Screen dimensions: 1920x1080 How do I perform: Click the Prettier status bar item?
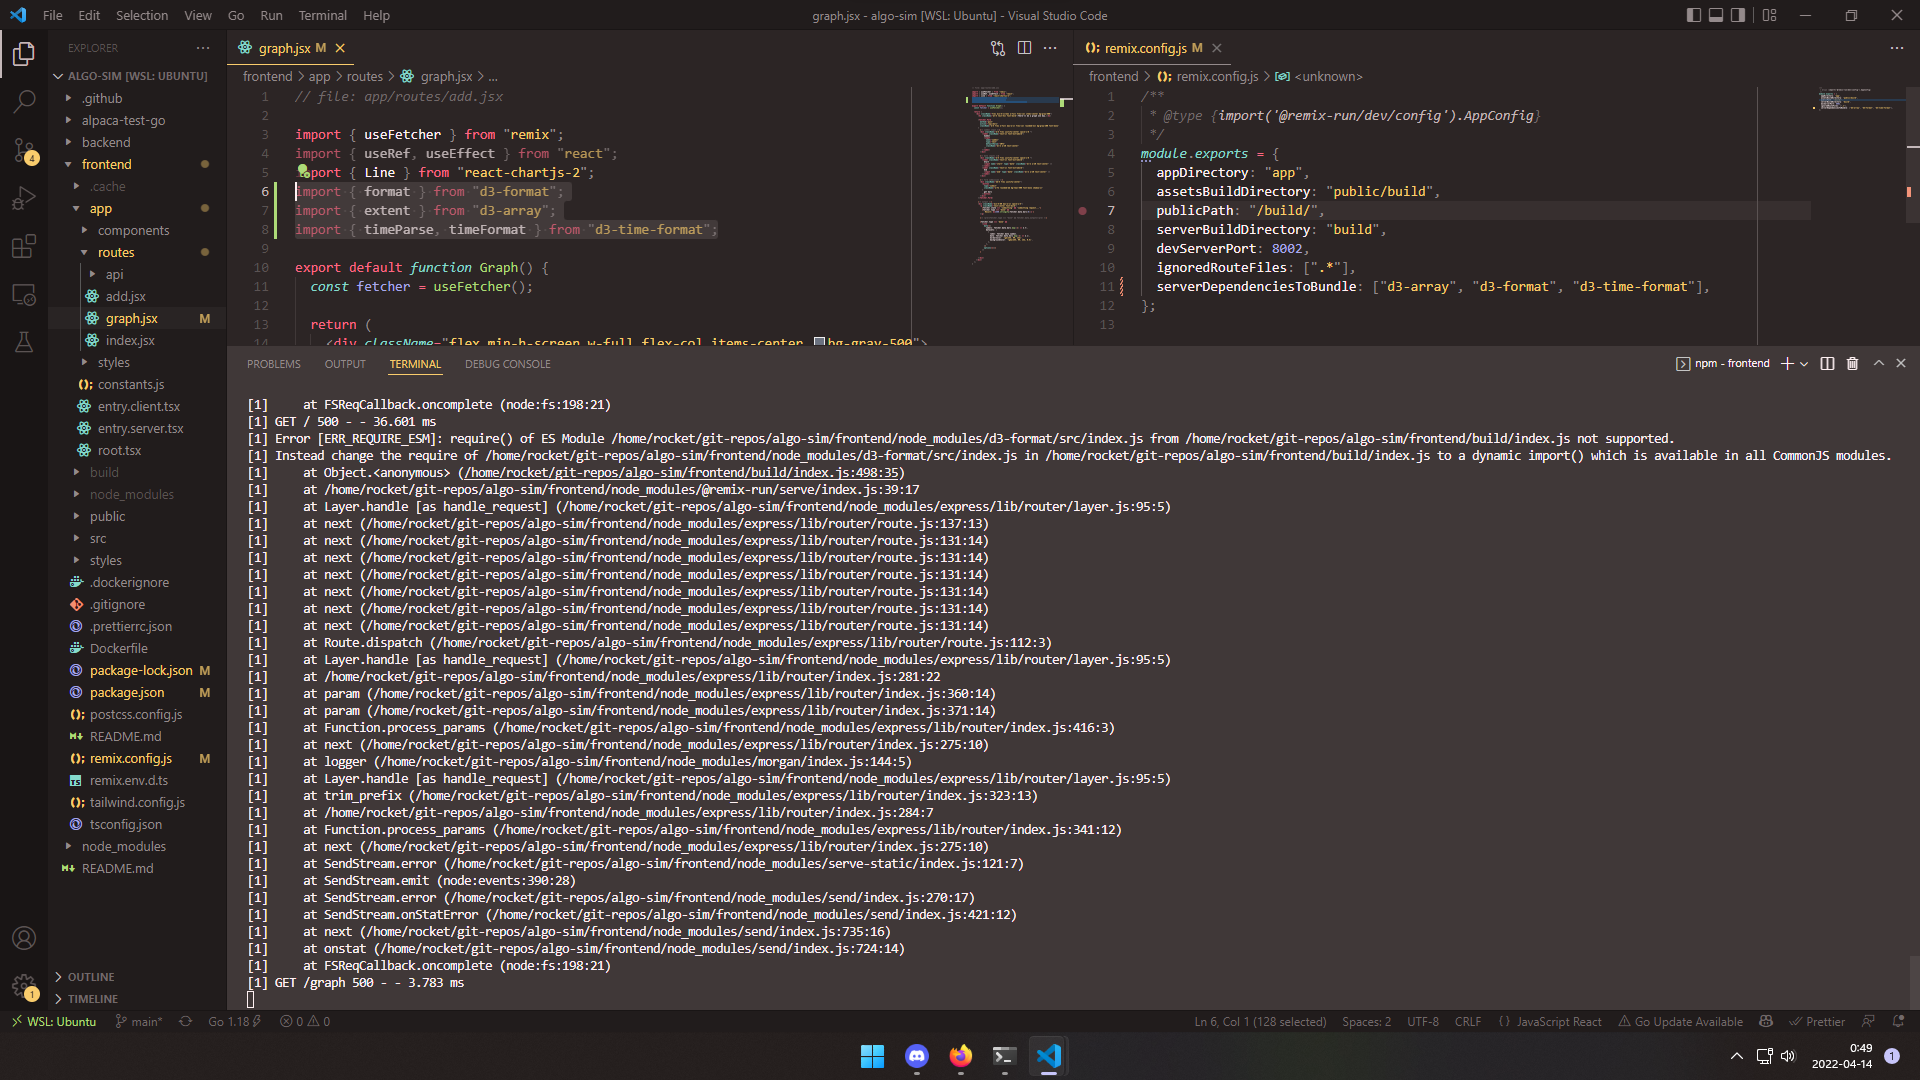coord(1817,1021)
